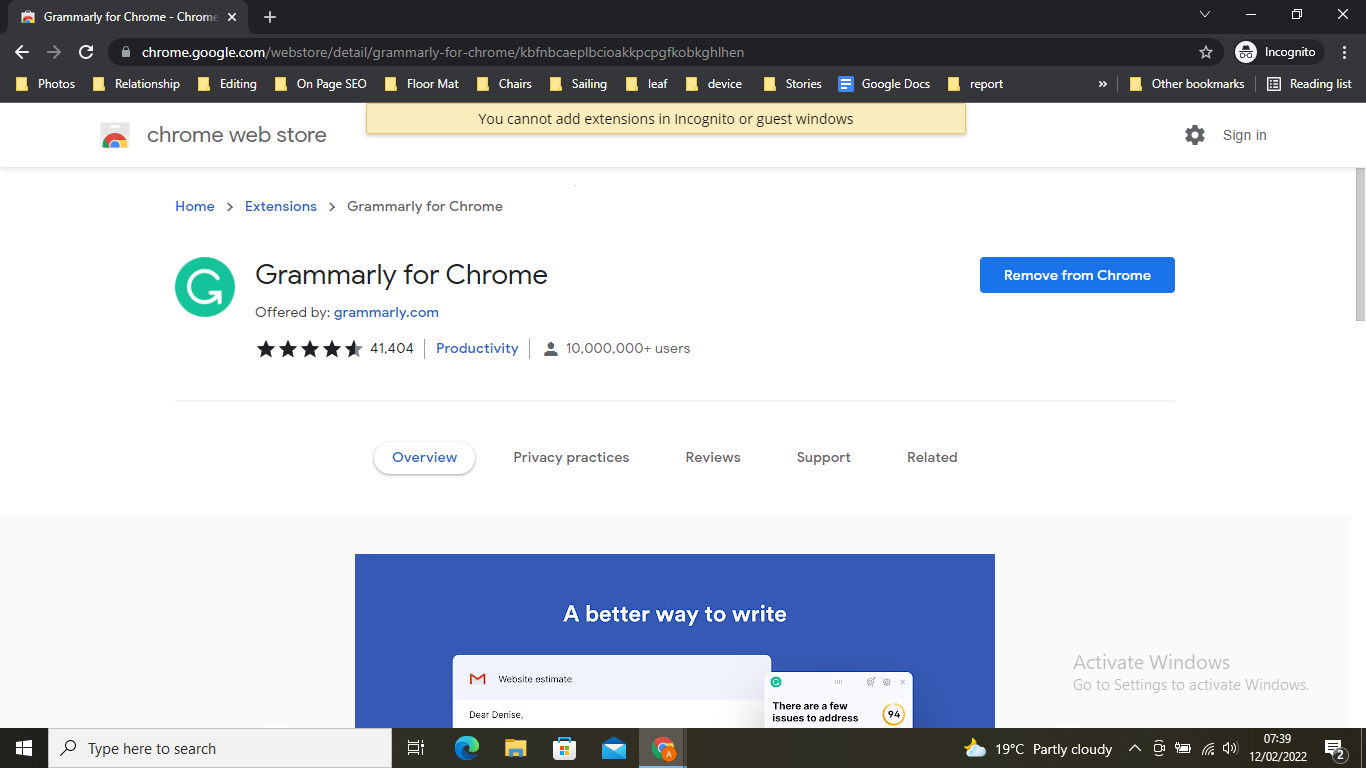The image size is (1366, 768).
Task: Go to the Extensions breadcrumb
Action: 281,206
